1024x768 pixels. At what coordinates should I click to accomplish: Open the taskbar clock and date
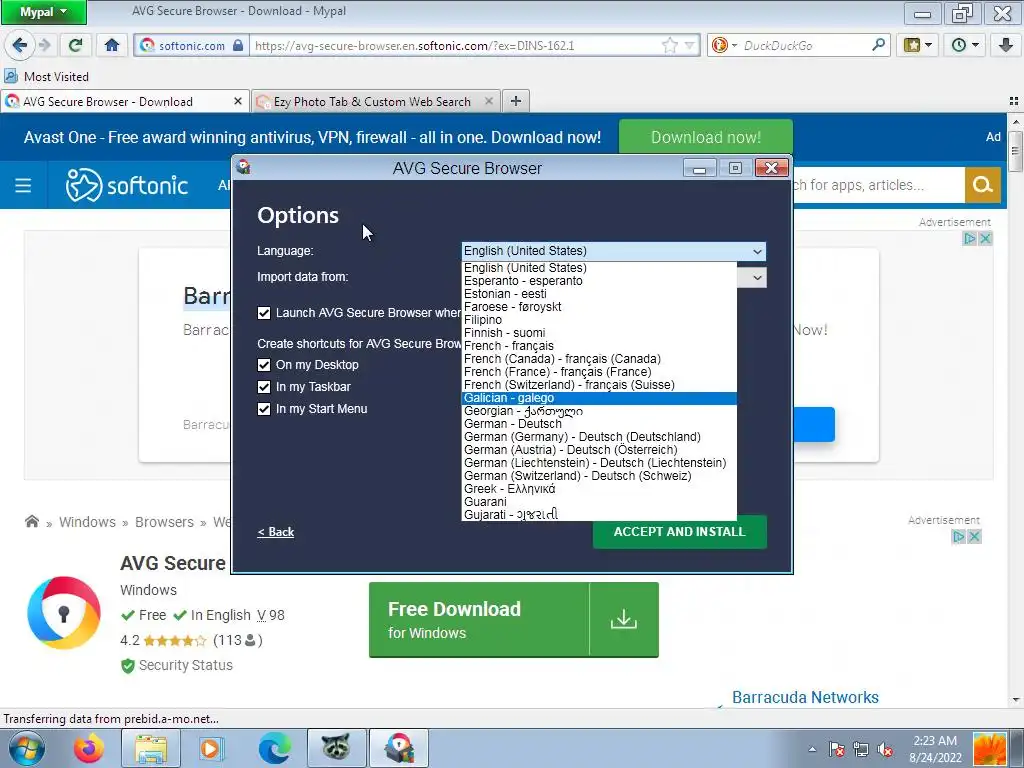pos(935,749)
